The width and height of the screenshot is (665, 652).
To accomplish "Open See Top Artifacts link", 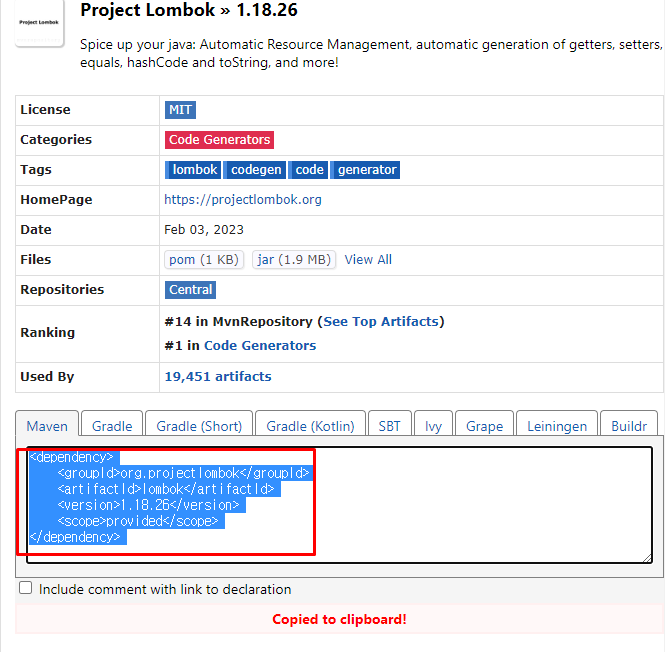I will pos(381,322).
